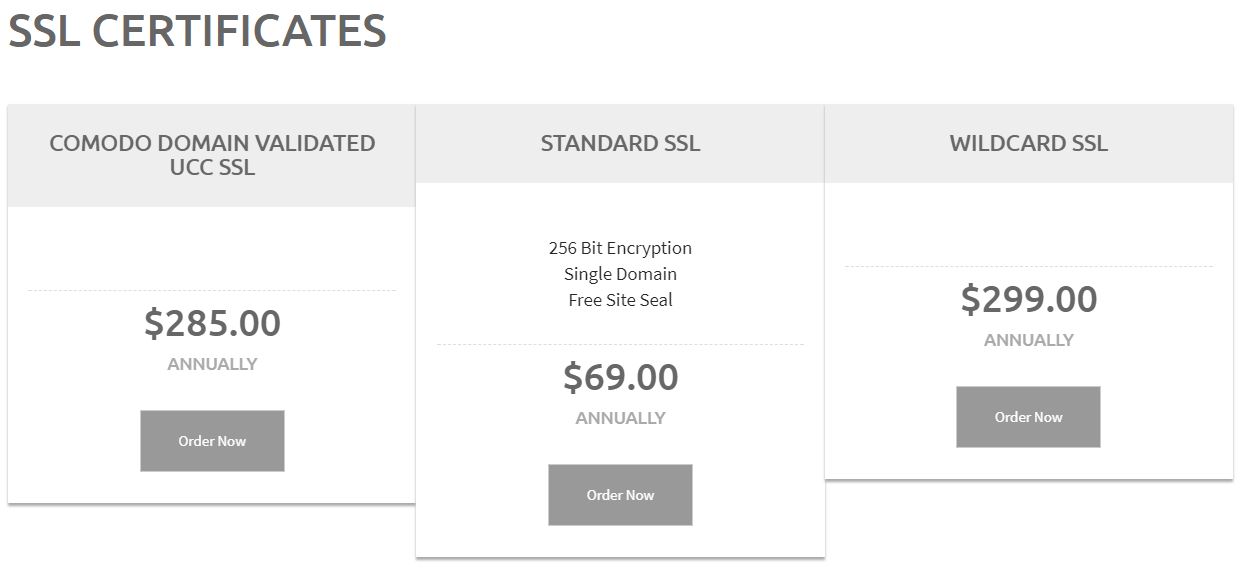Click dashed divider above the $299.00 price
Viewport: 1244px width, 578px height.
pos(1029,267)
